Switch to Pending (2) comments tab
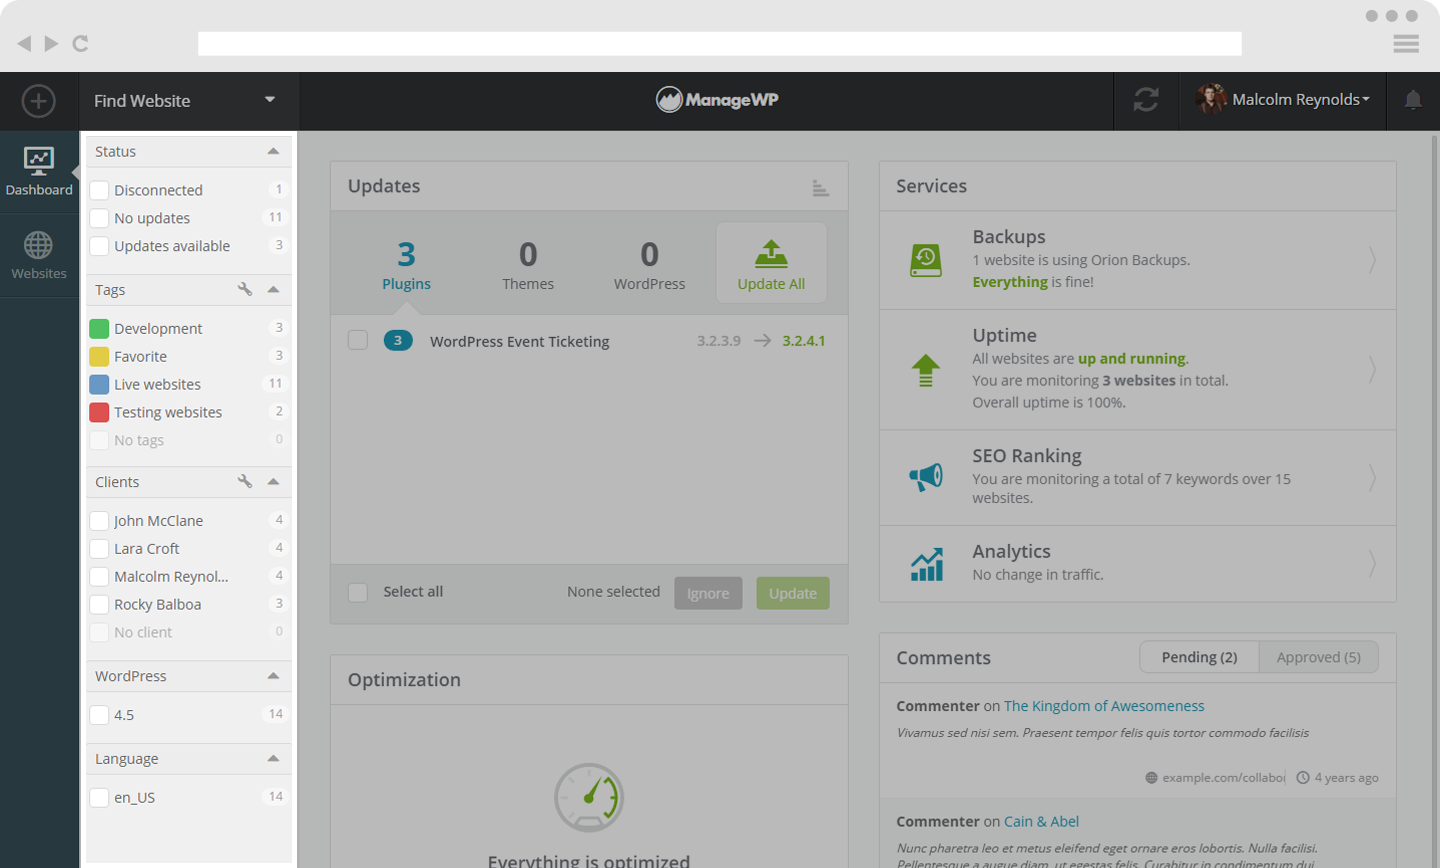1440x868 pixels. pos(1199,657)
